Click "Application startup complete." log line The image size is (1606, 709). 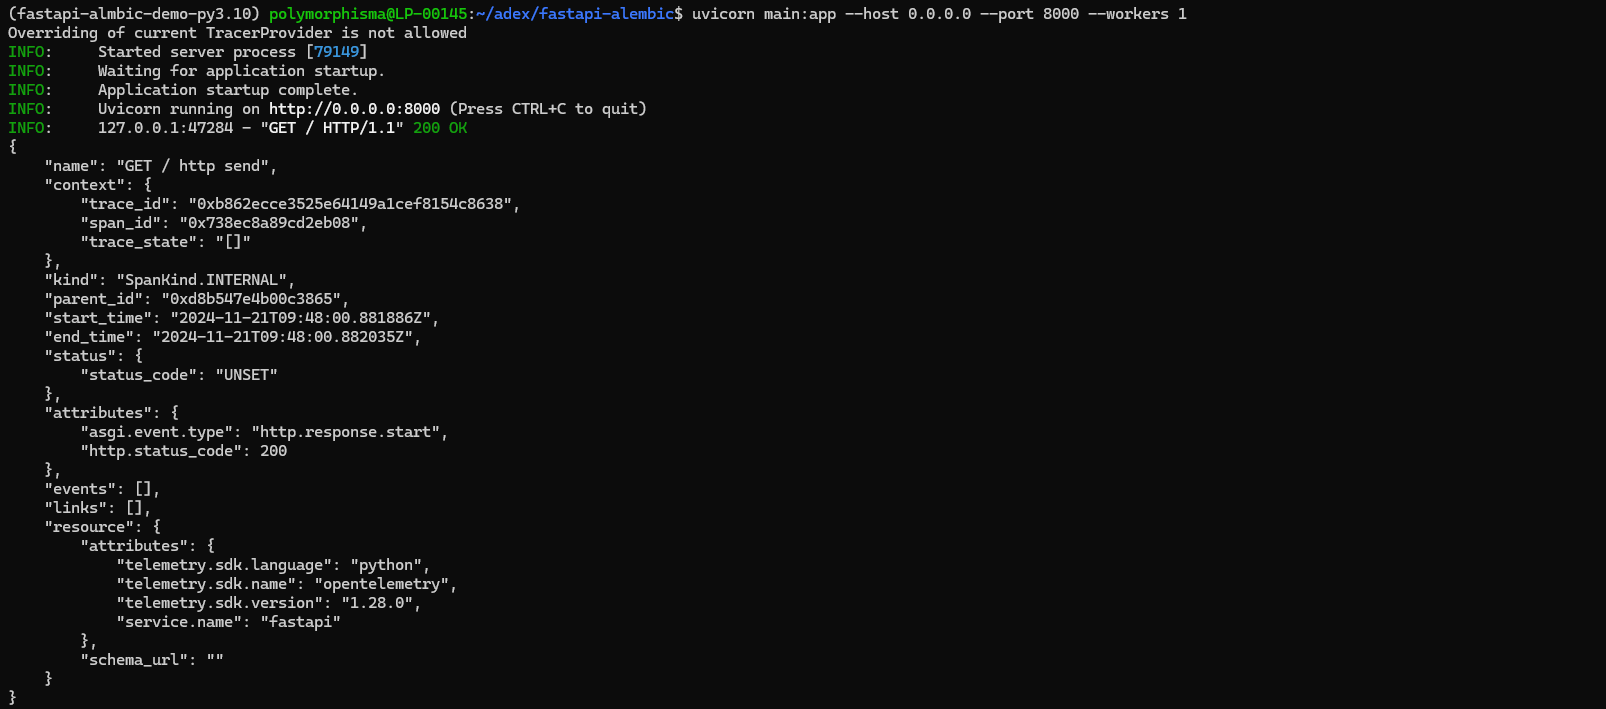pos(227,90)
